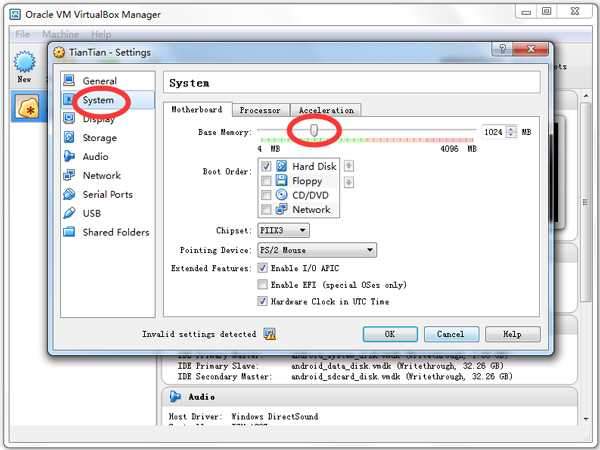Click the invalid settings warning icon
Viewport: 600px width, 450px height.
(x=269, y=334)
